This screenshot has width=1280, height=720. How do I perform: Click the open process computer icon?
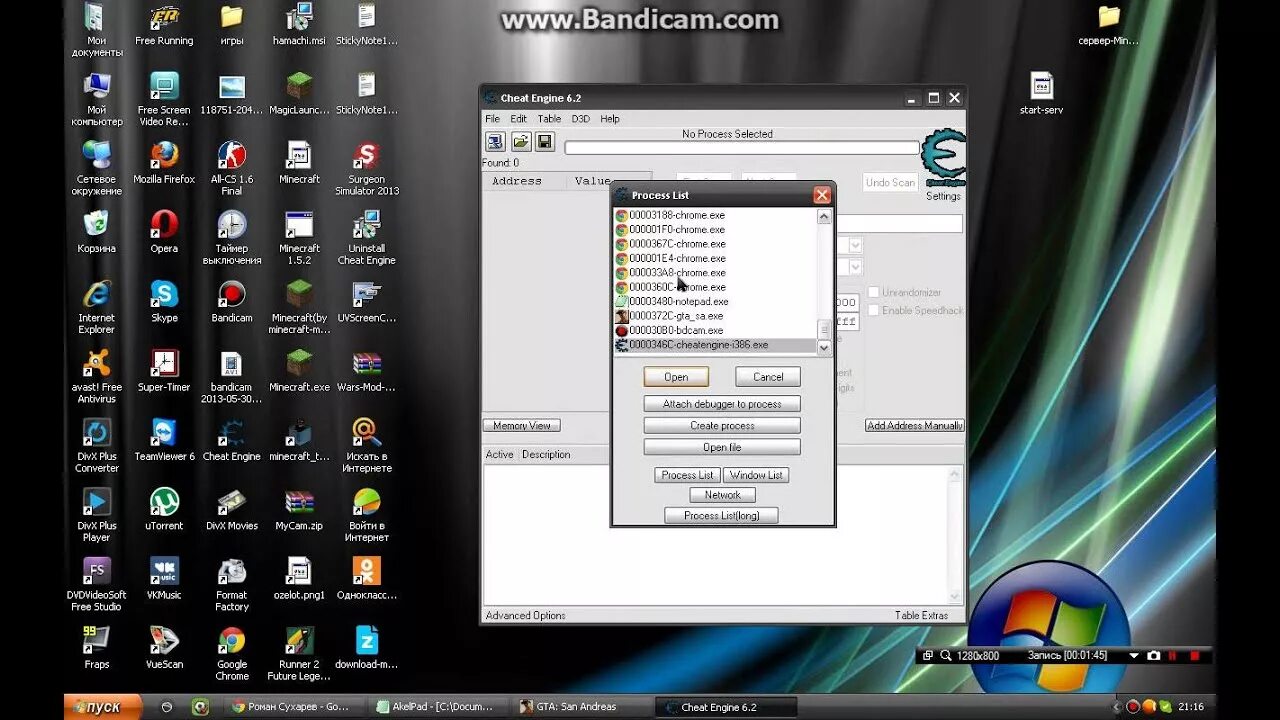(x=495, y=142)
